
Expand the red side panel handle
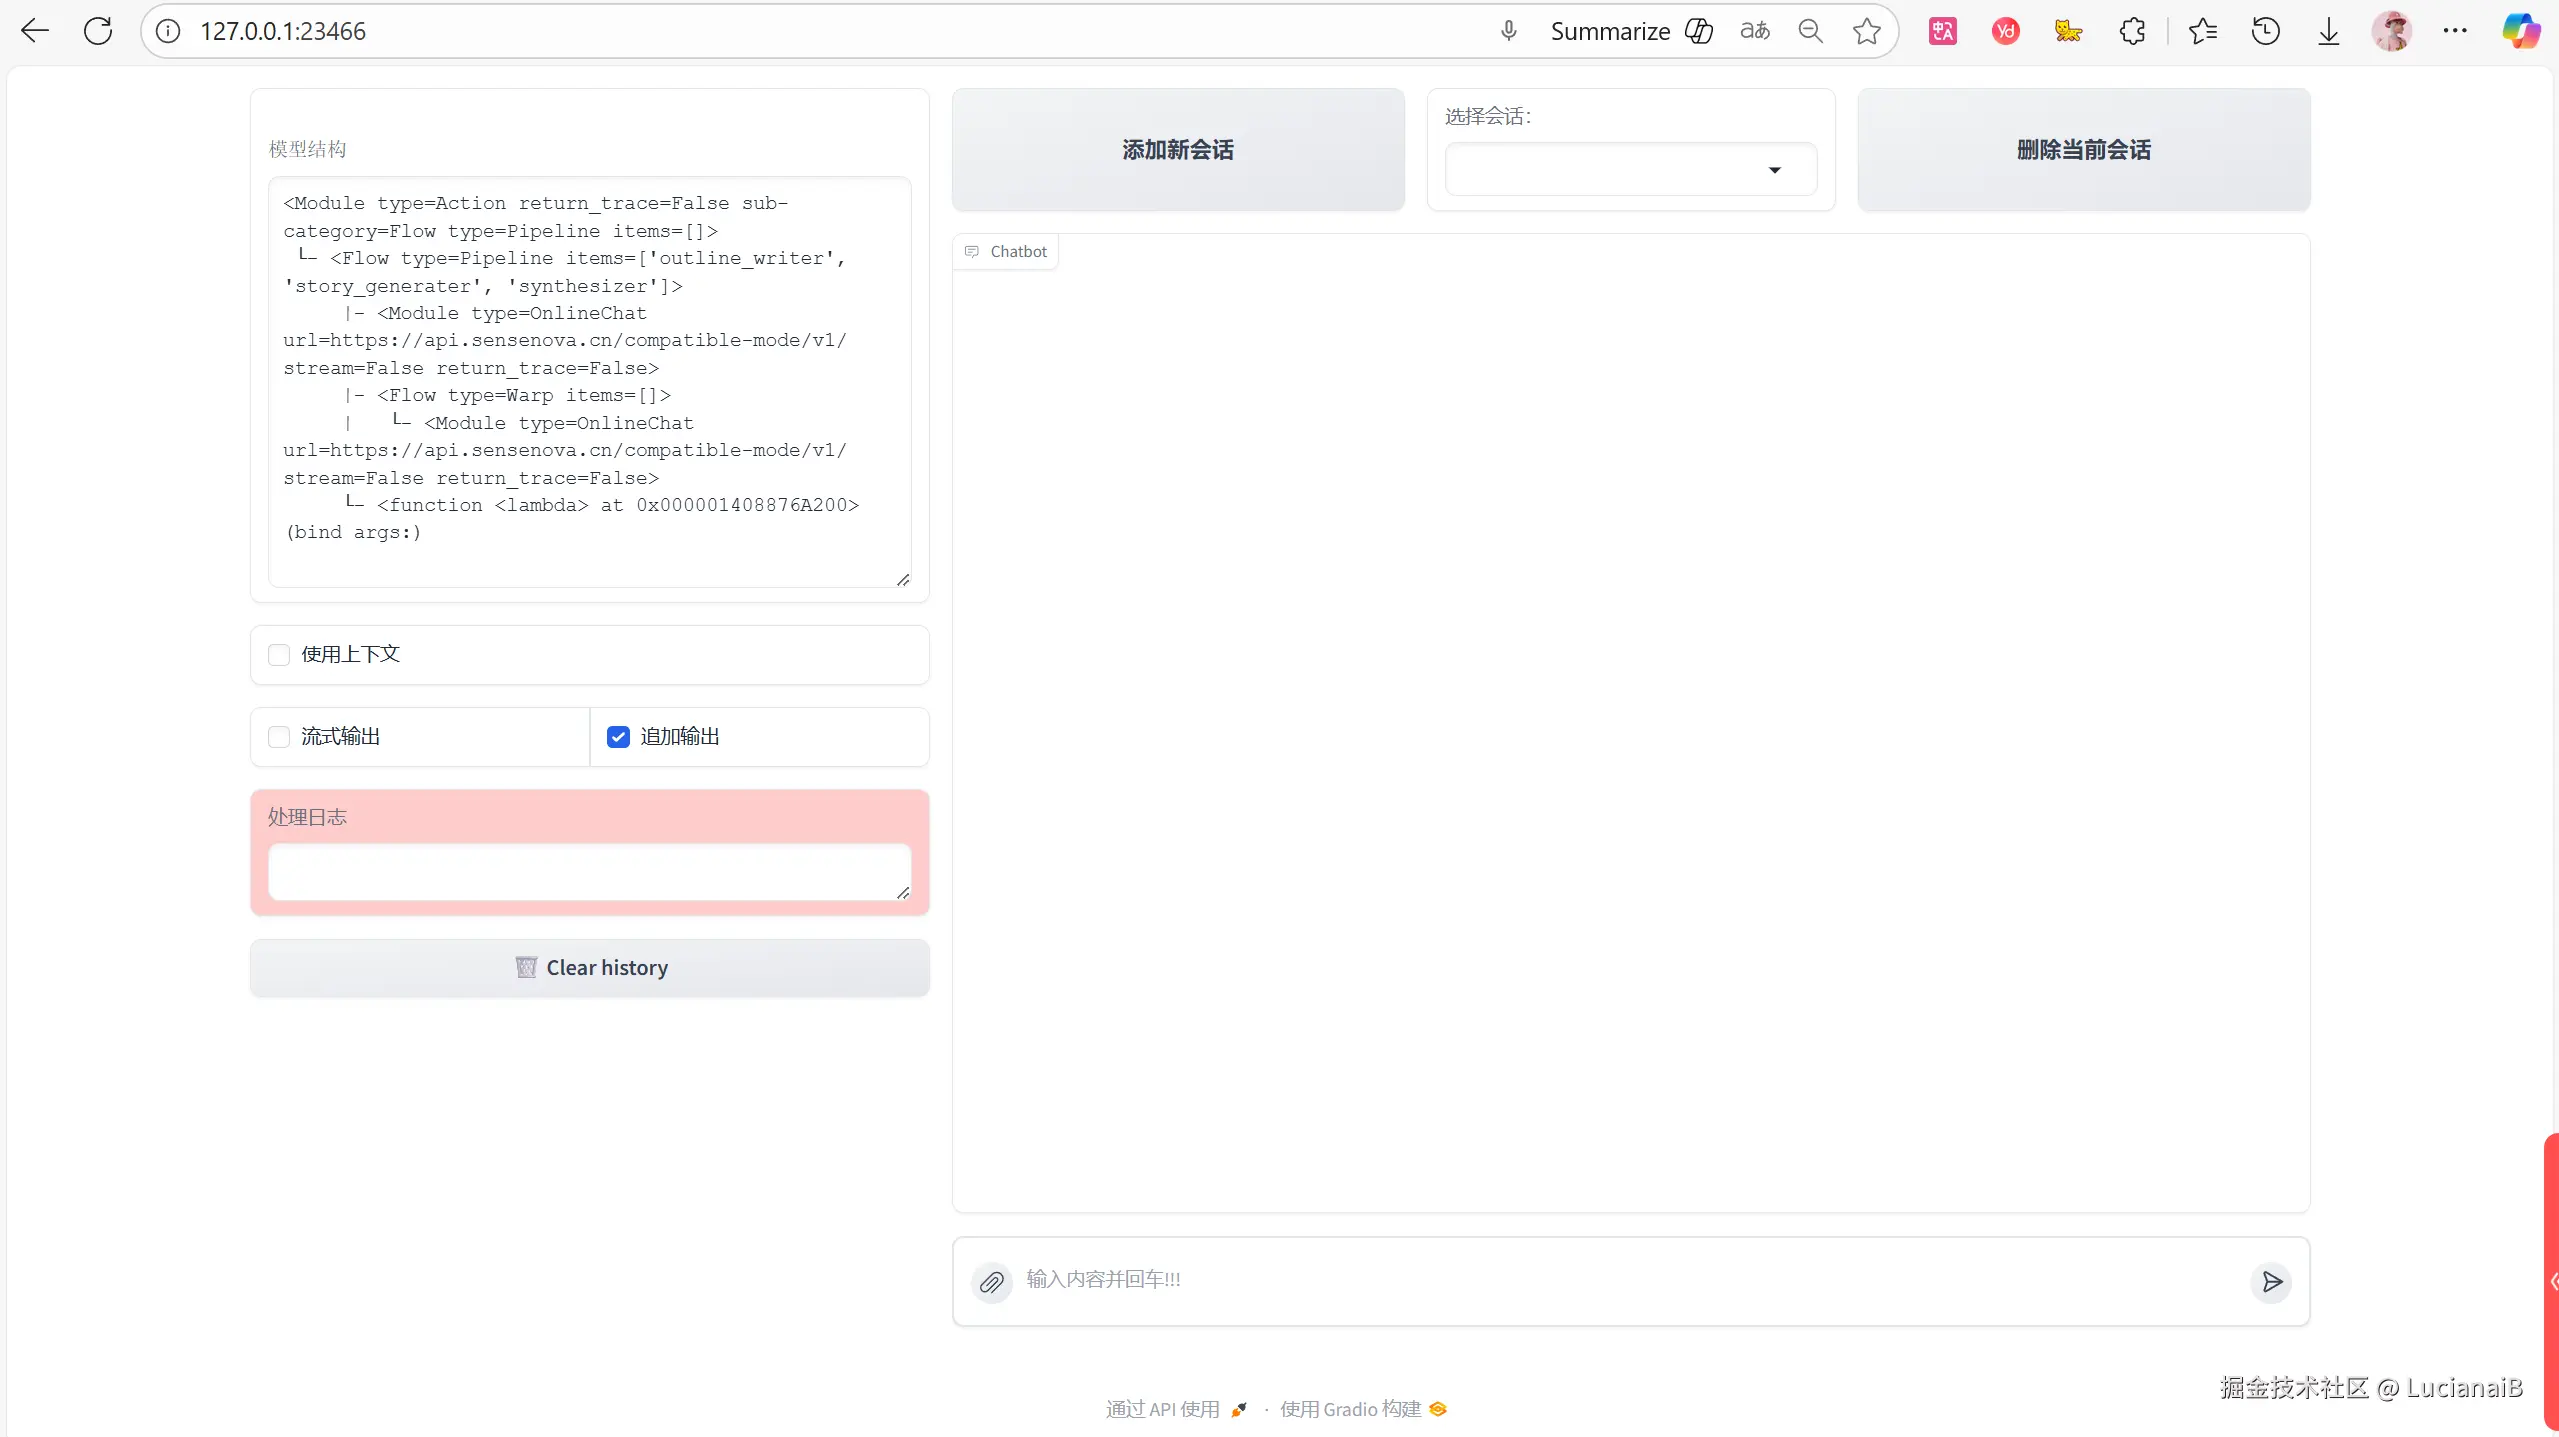2551,1282
